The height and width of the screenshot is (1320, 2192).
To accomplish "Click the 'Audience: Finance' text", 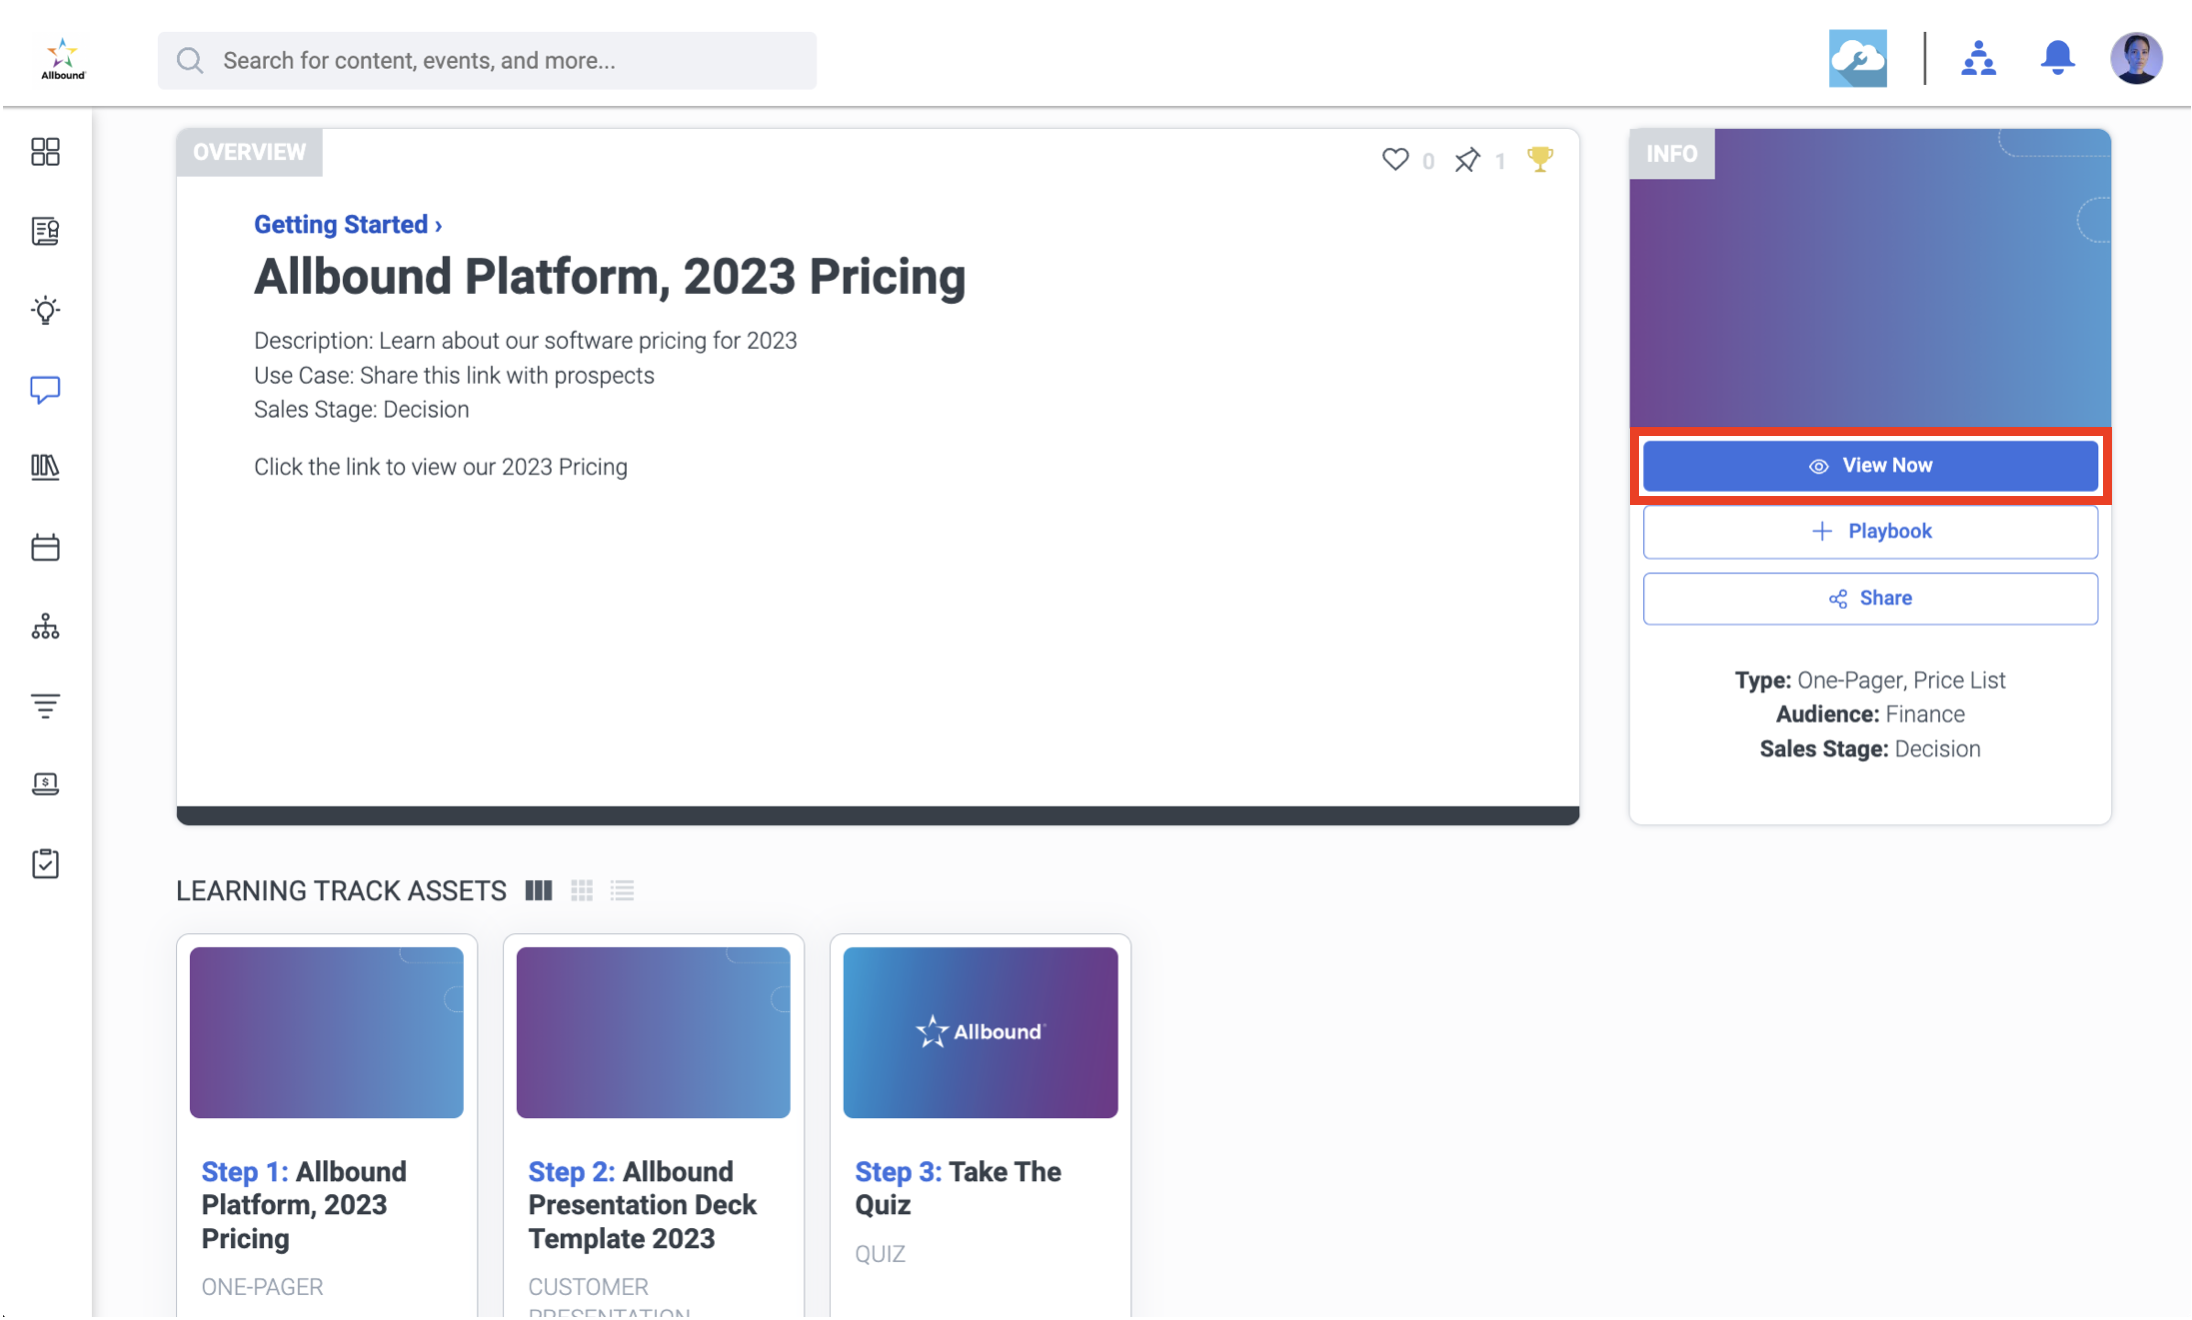I will pyautogui.click(x=1870, y=714).
